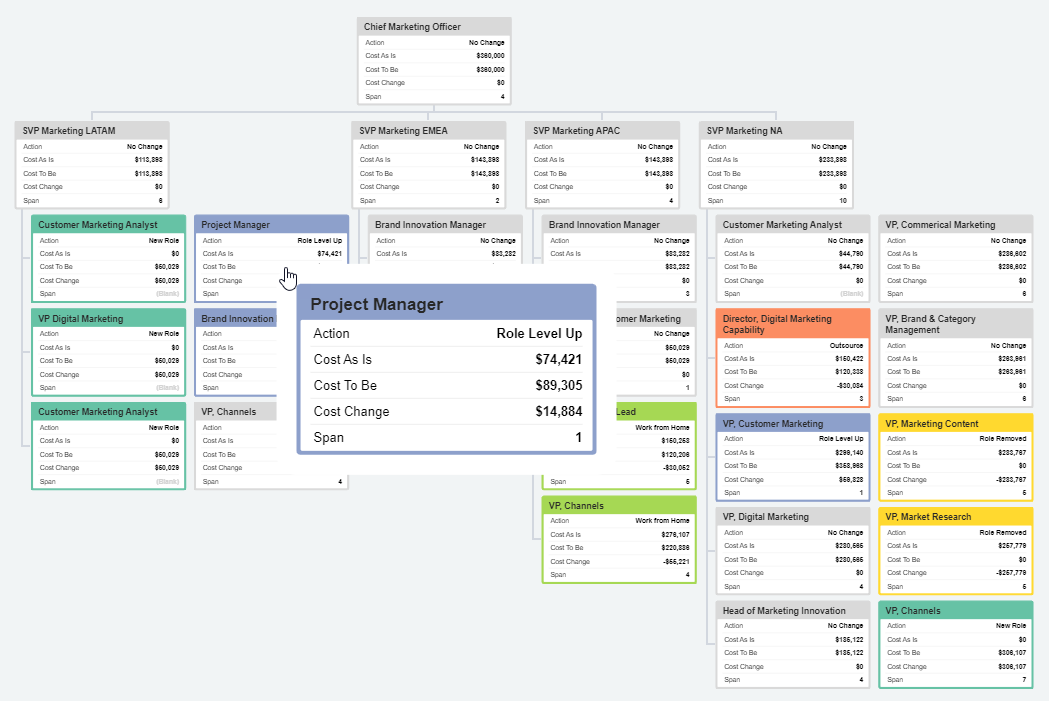Select the Customer Marketing Analyst card under LATAM
This screenshot has height=701, width=1049.
107,224
